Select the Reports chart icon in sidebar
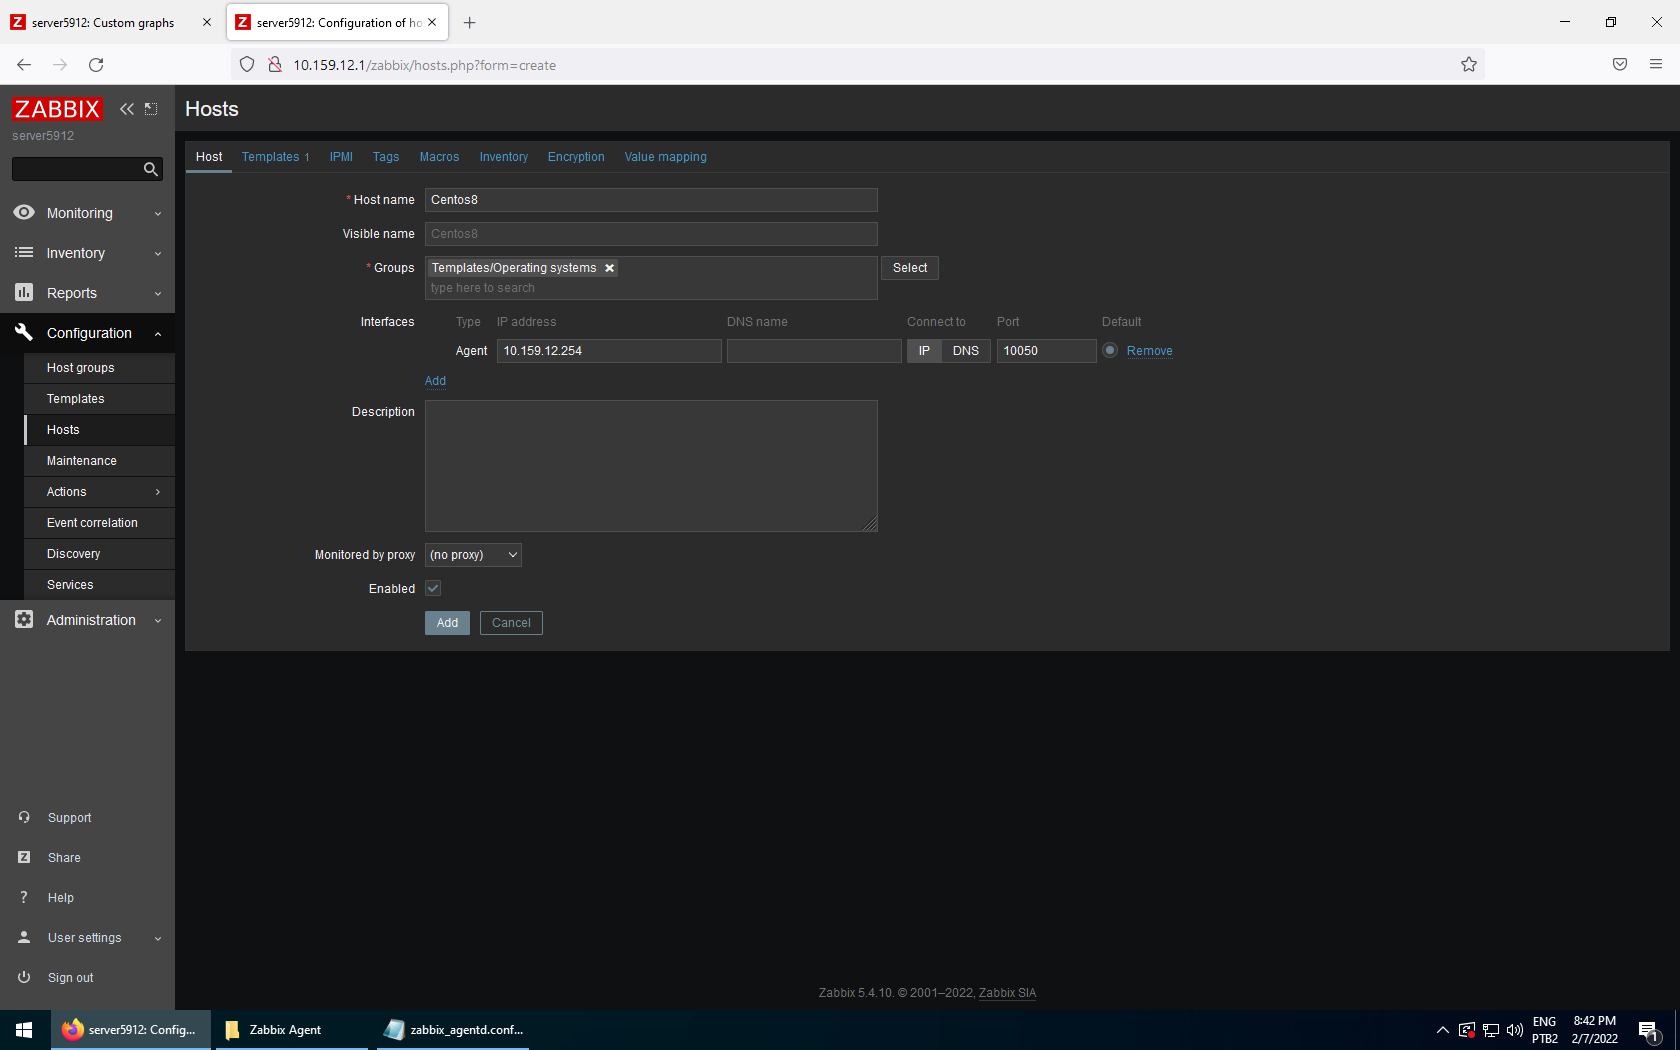The height and width of the screenshot is (1050, 1680). pyautogui.click(x=24, y=293)
